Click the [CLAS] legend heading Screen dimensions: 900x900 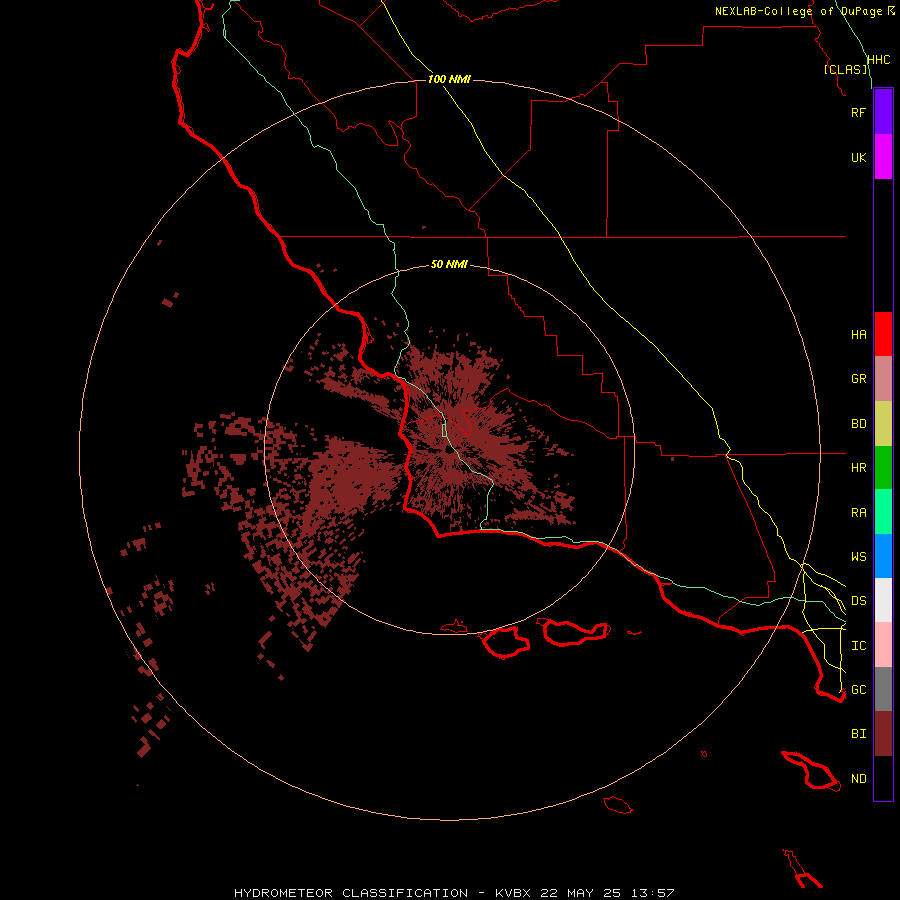click(x=845, y=69)
